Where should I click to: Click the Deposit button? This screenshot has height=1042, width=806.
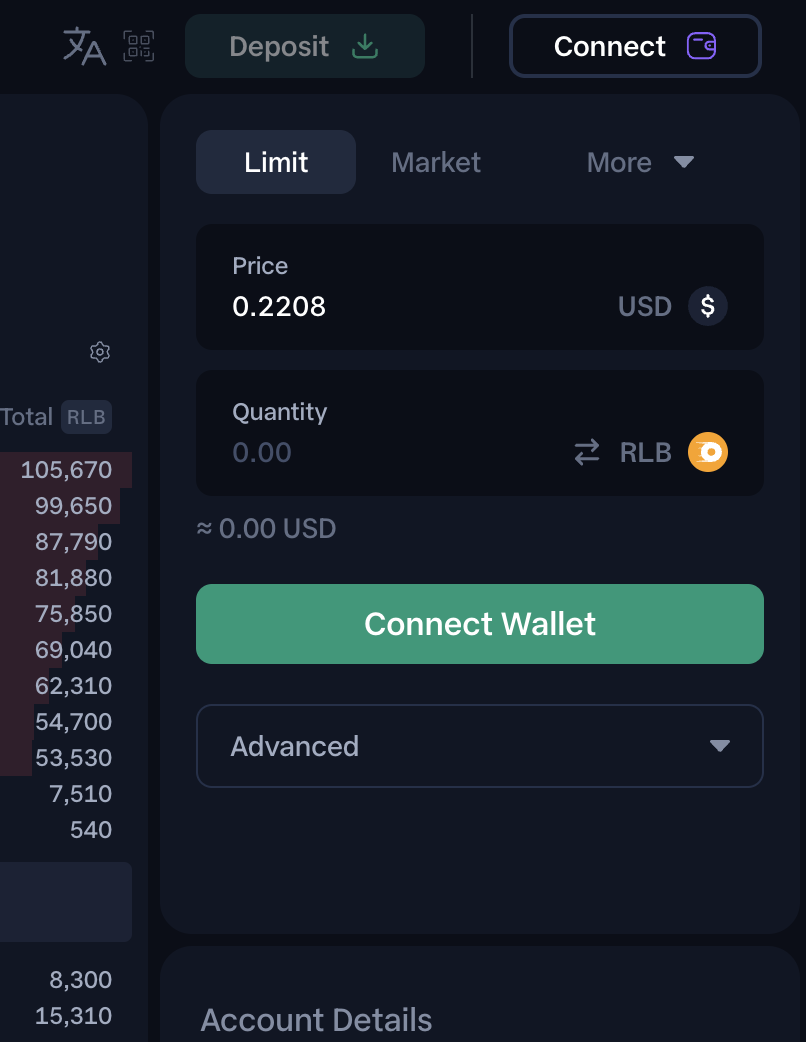click(x=304, y=46)
